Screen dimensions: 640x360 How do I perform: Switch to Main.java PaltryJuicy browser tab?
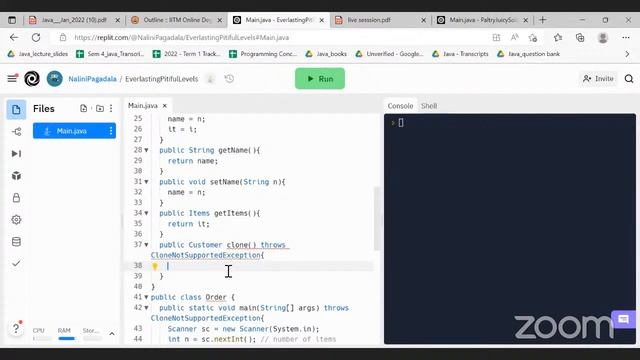[x=482, y=20]
